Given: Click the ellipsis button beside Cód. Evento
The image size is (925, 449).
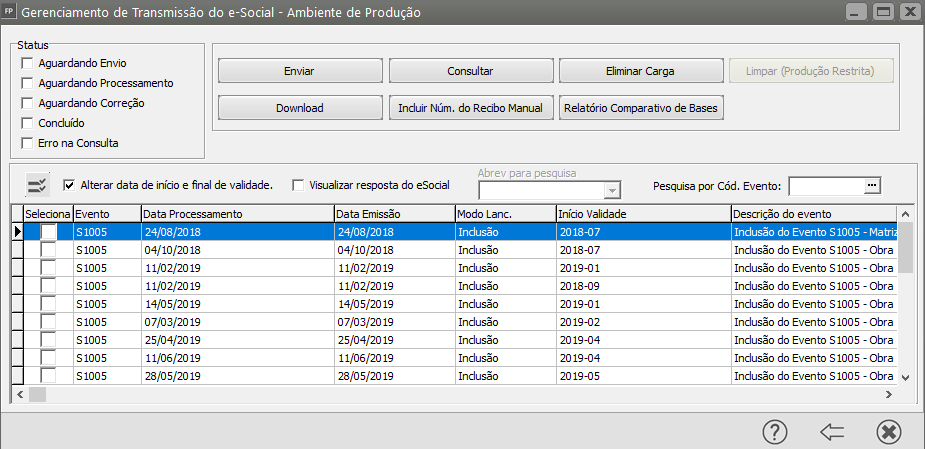Looking at the screenshot, I should [871, 185].
